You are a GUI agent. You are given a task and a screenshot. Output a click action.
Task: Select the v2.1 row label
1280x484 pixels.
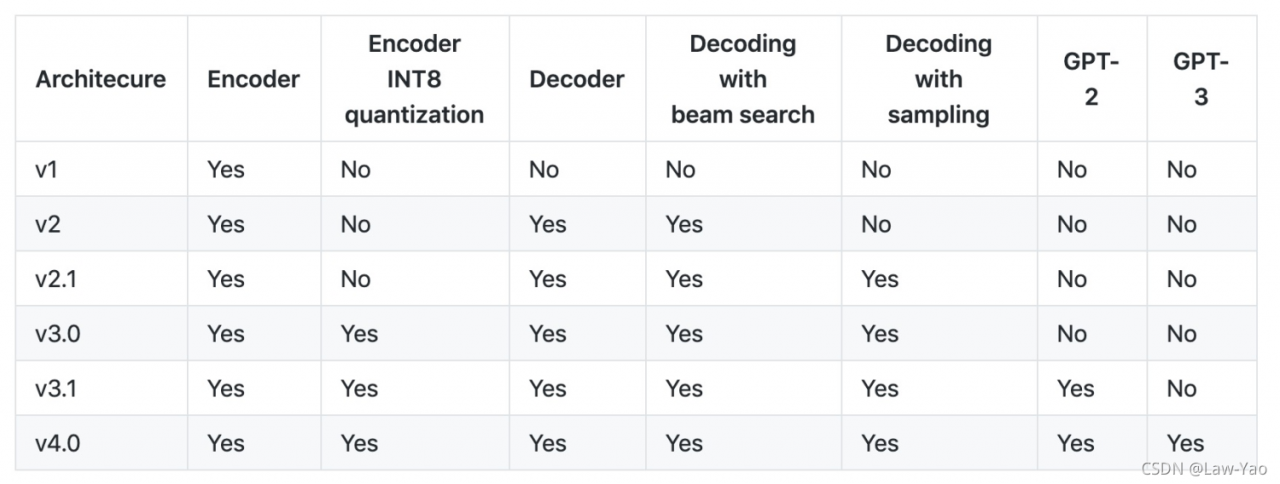click(x=56, y=279)
